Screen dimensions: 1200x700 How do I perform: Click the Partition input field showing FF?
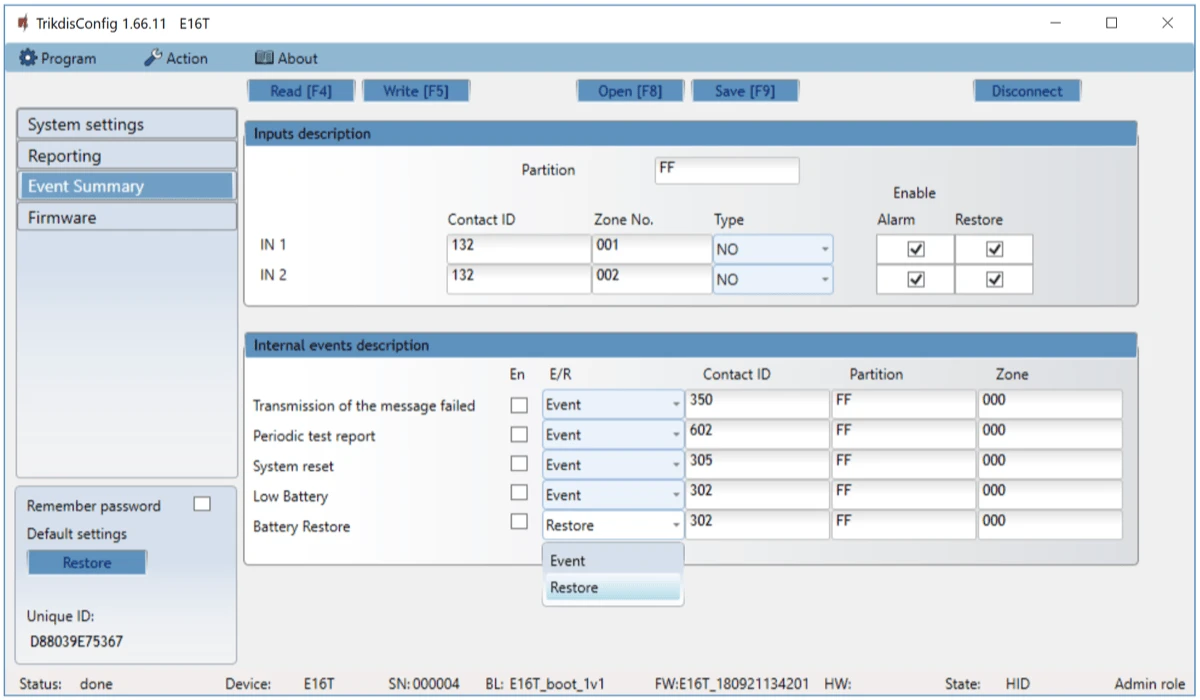point(727,170)
